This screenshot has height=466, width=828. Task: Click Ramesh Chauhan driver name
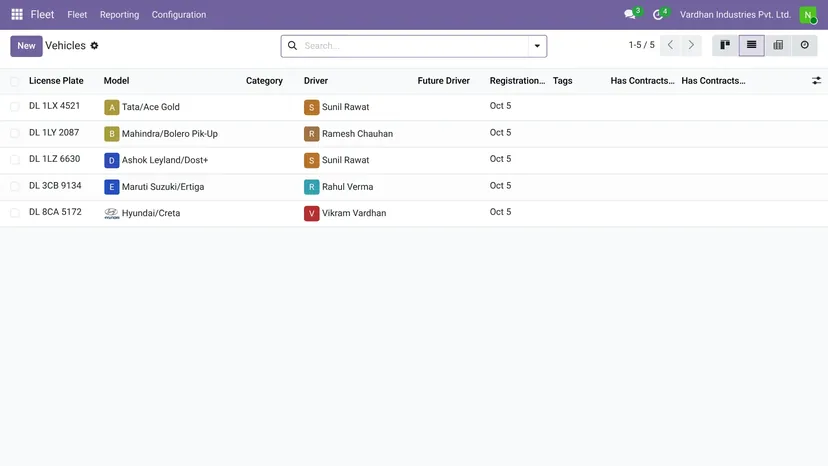(x=357, y=134)
